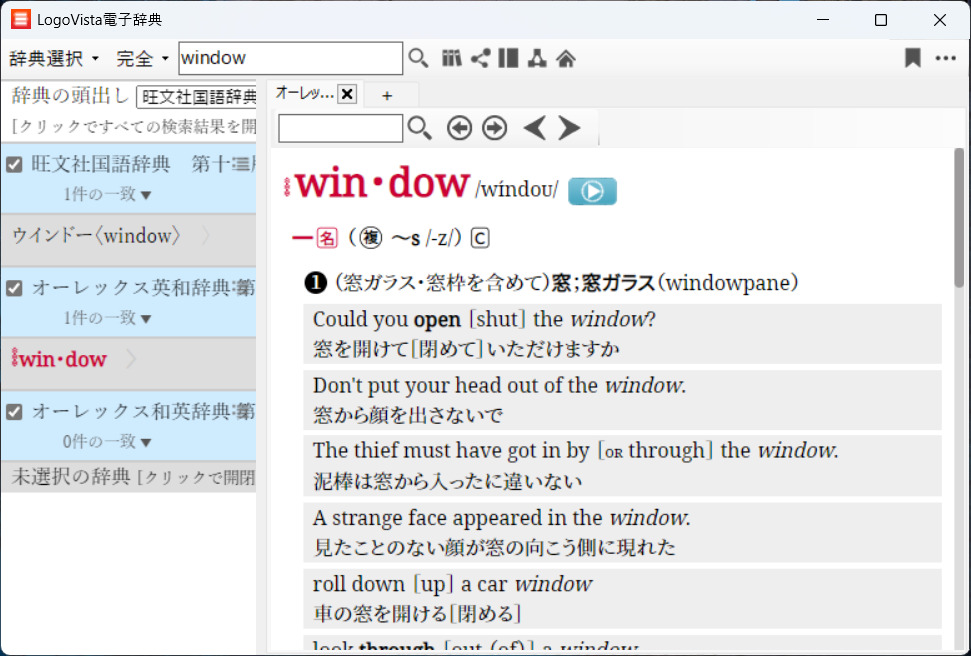Screen dimensions: 971x656
Task: Click the share icon in the toolbar
Action: pos(480,59)
